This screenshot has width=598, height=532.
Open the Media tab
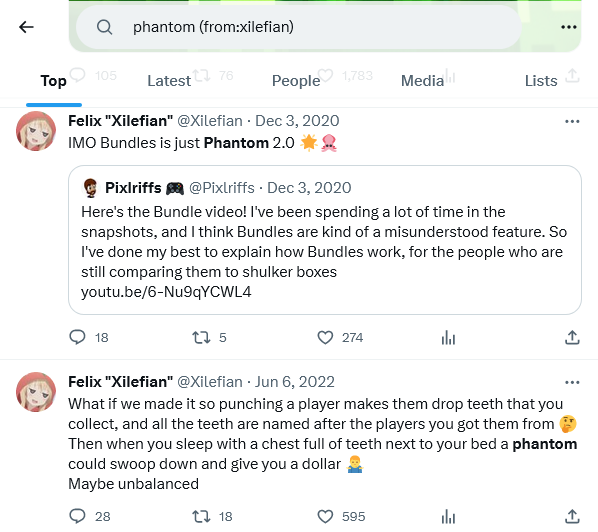click(422, 81)
